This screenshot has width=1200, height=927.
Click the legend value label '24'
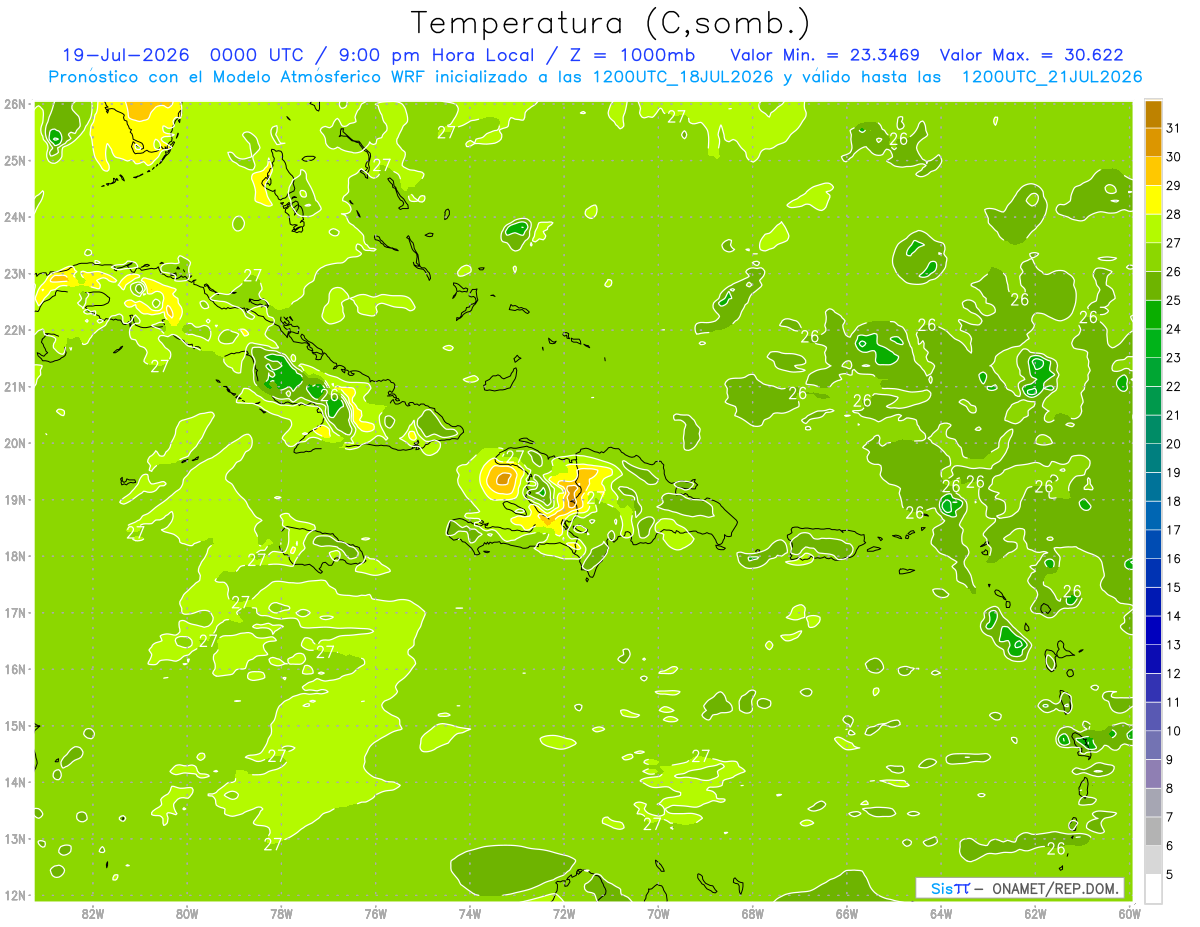[x=1174, y=329]
